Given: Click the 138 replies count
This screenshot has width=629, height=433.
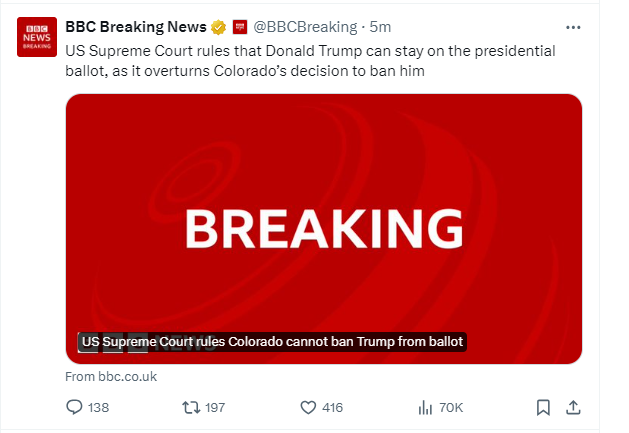Looking at the screenshot, I should point(98,407).
